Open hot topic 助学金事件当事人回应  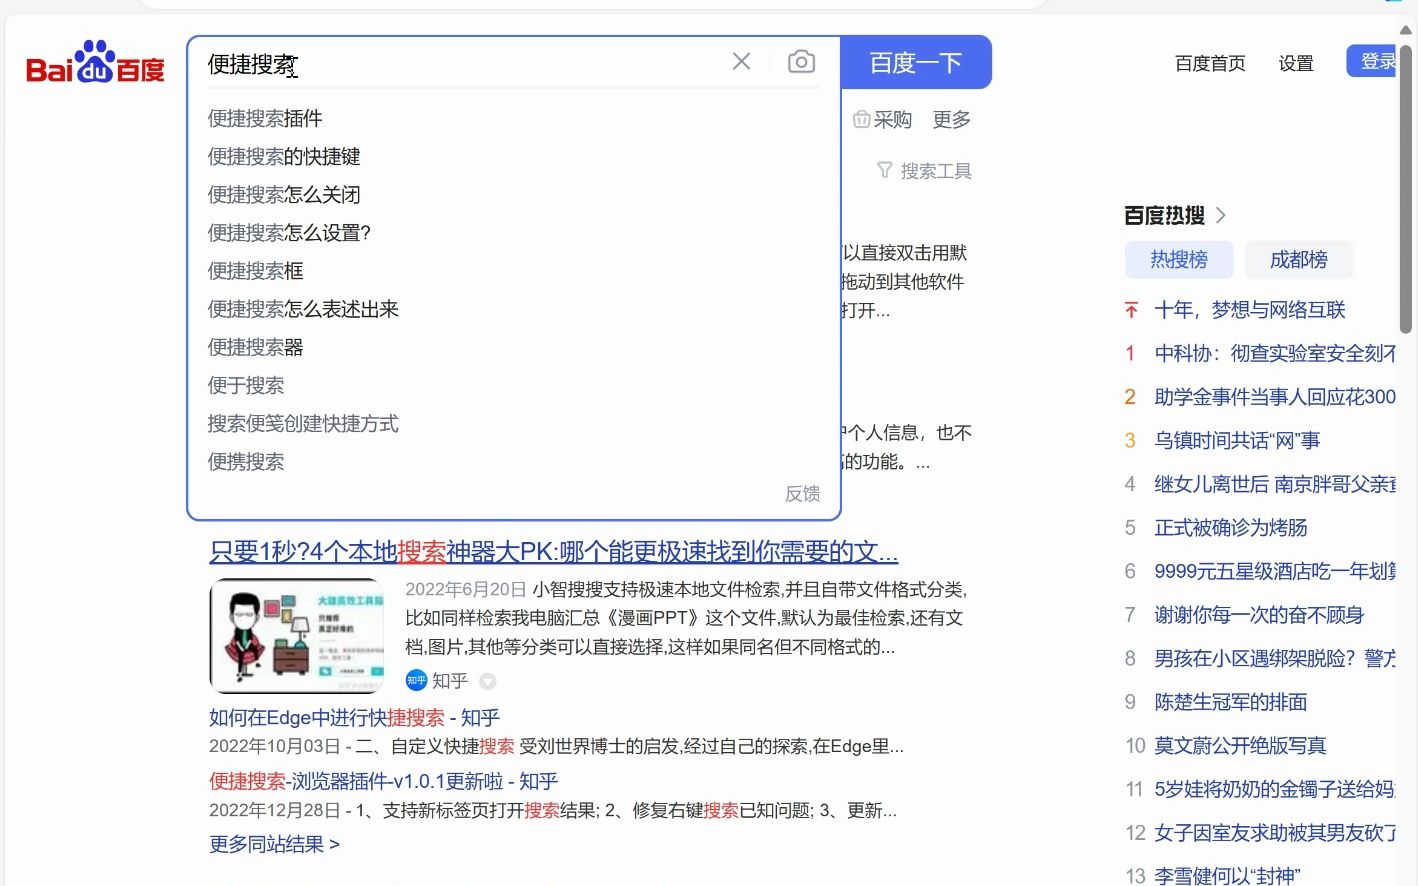point(1275,397)
